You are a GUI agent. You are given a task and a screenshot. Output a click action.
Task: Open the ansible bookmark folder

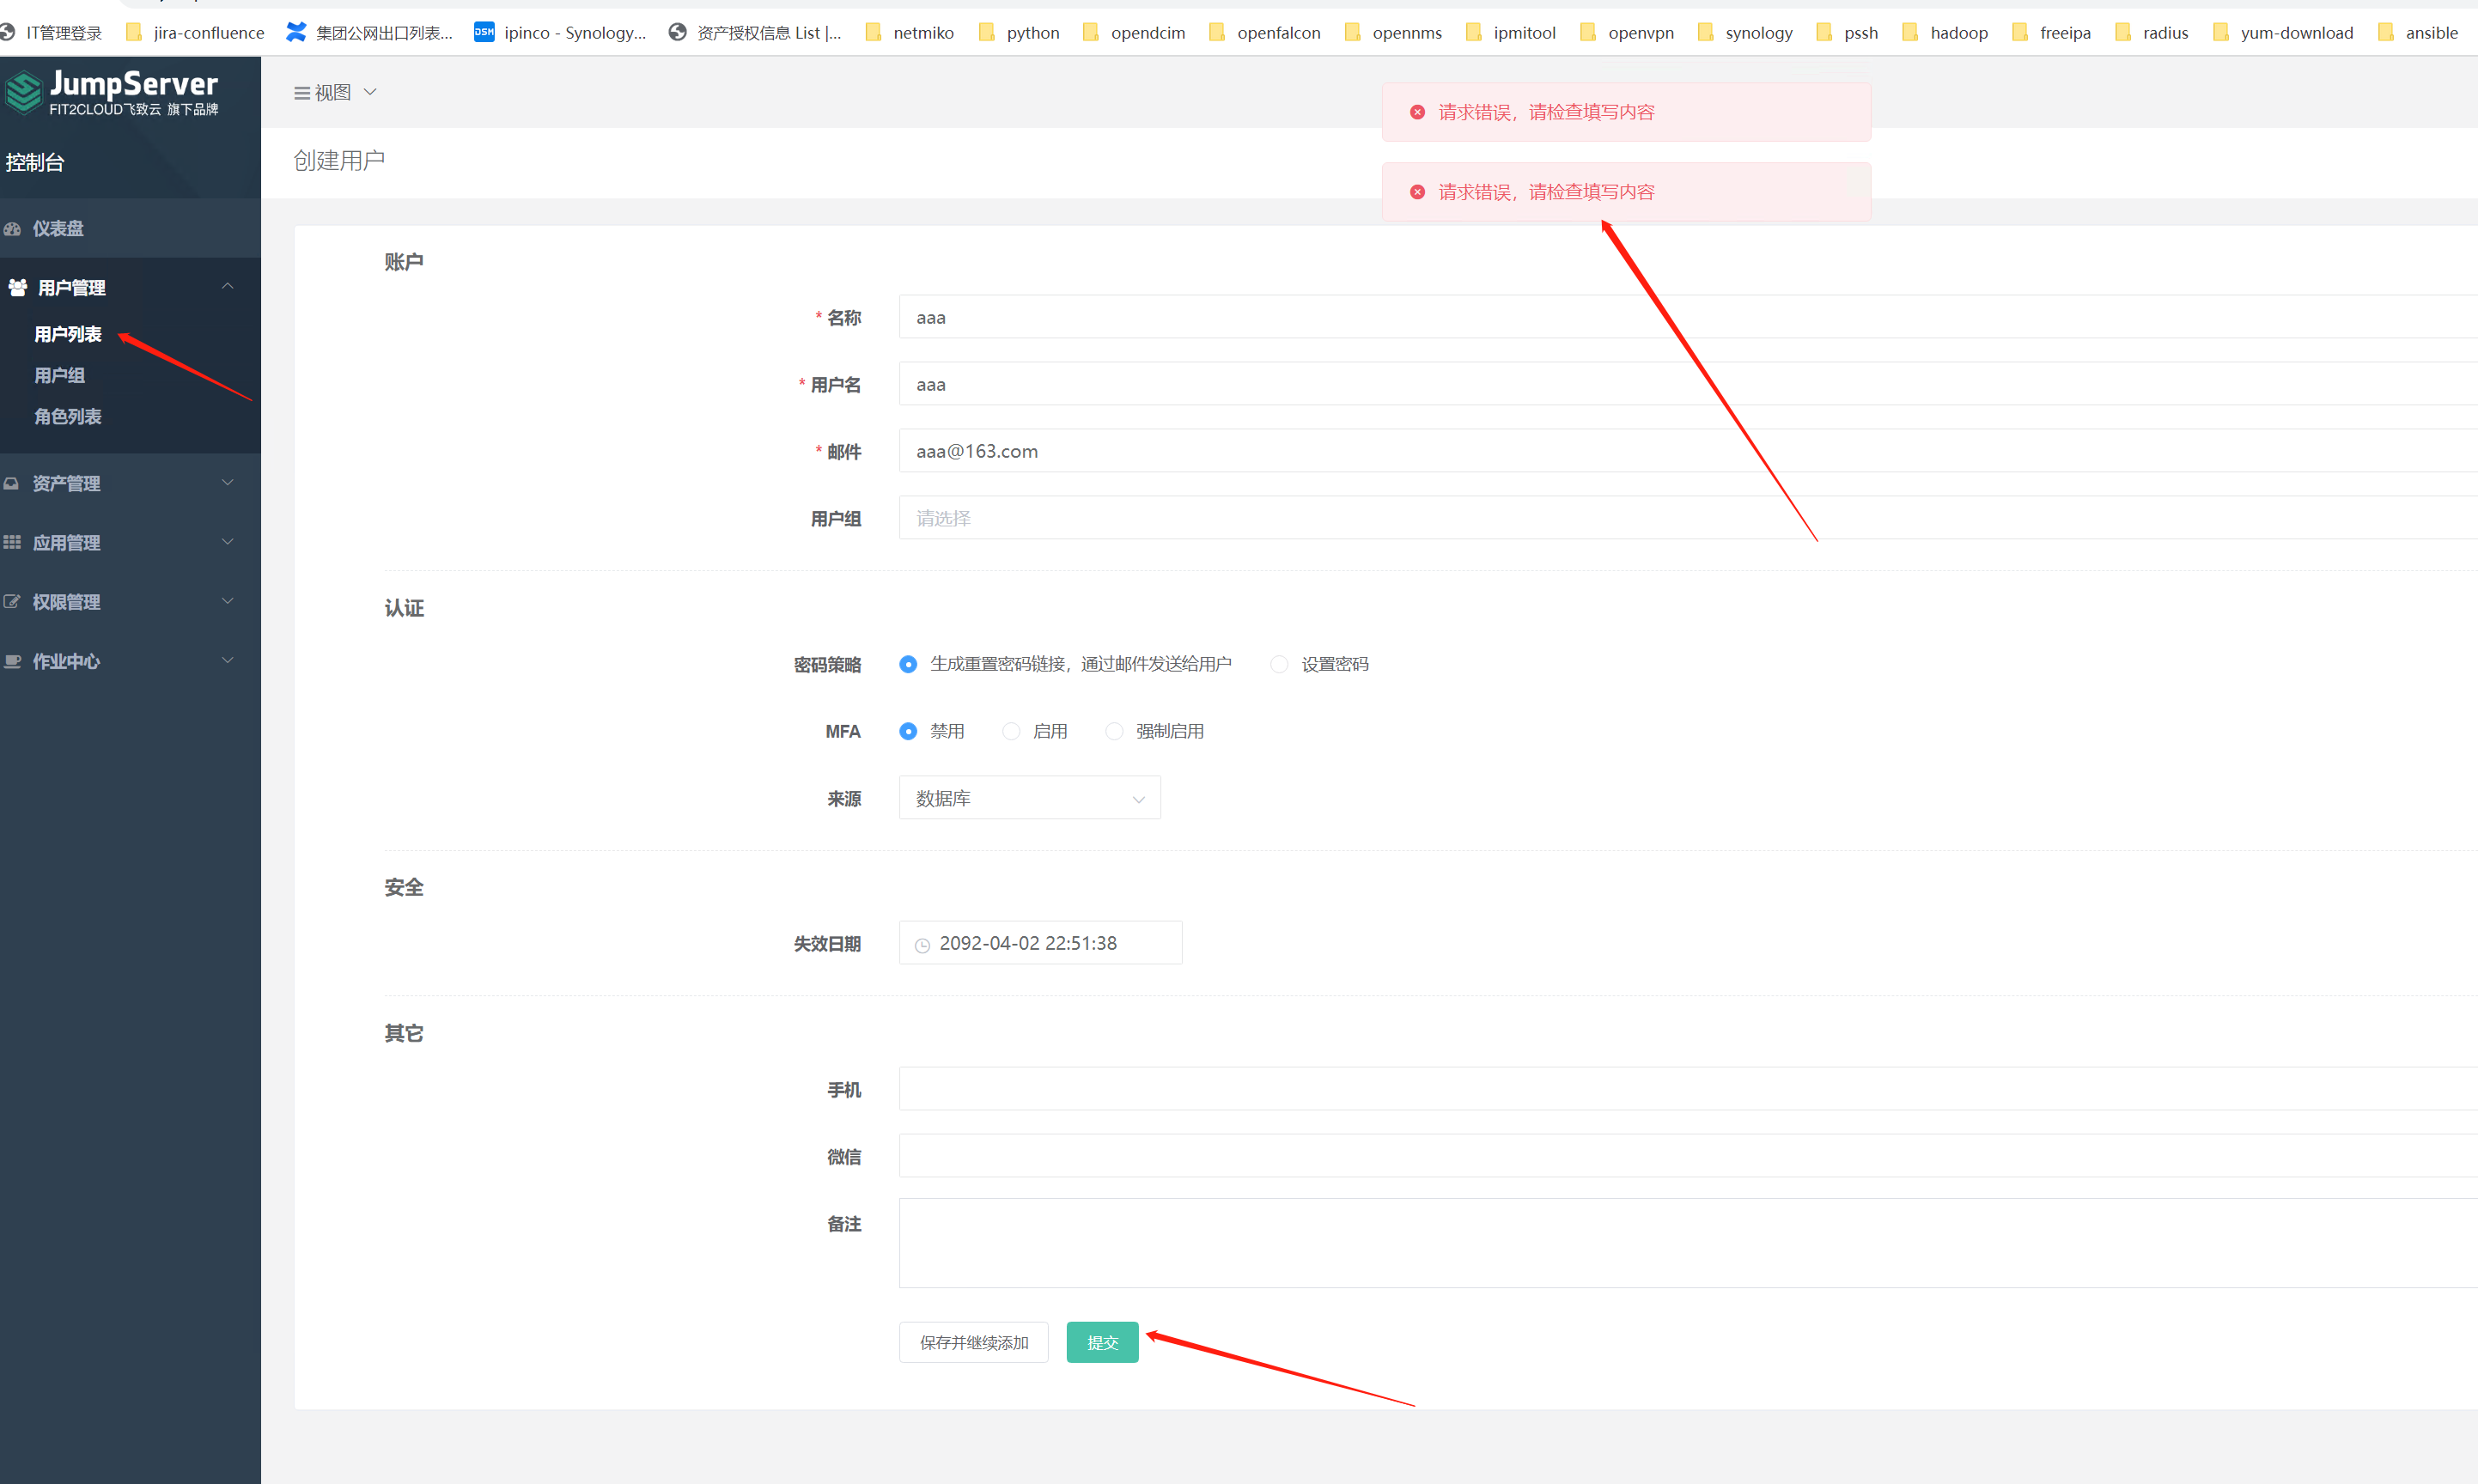click(2418, 33)
